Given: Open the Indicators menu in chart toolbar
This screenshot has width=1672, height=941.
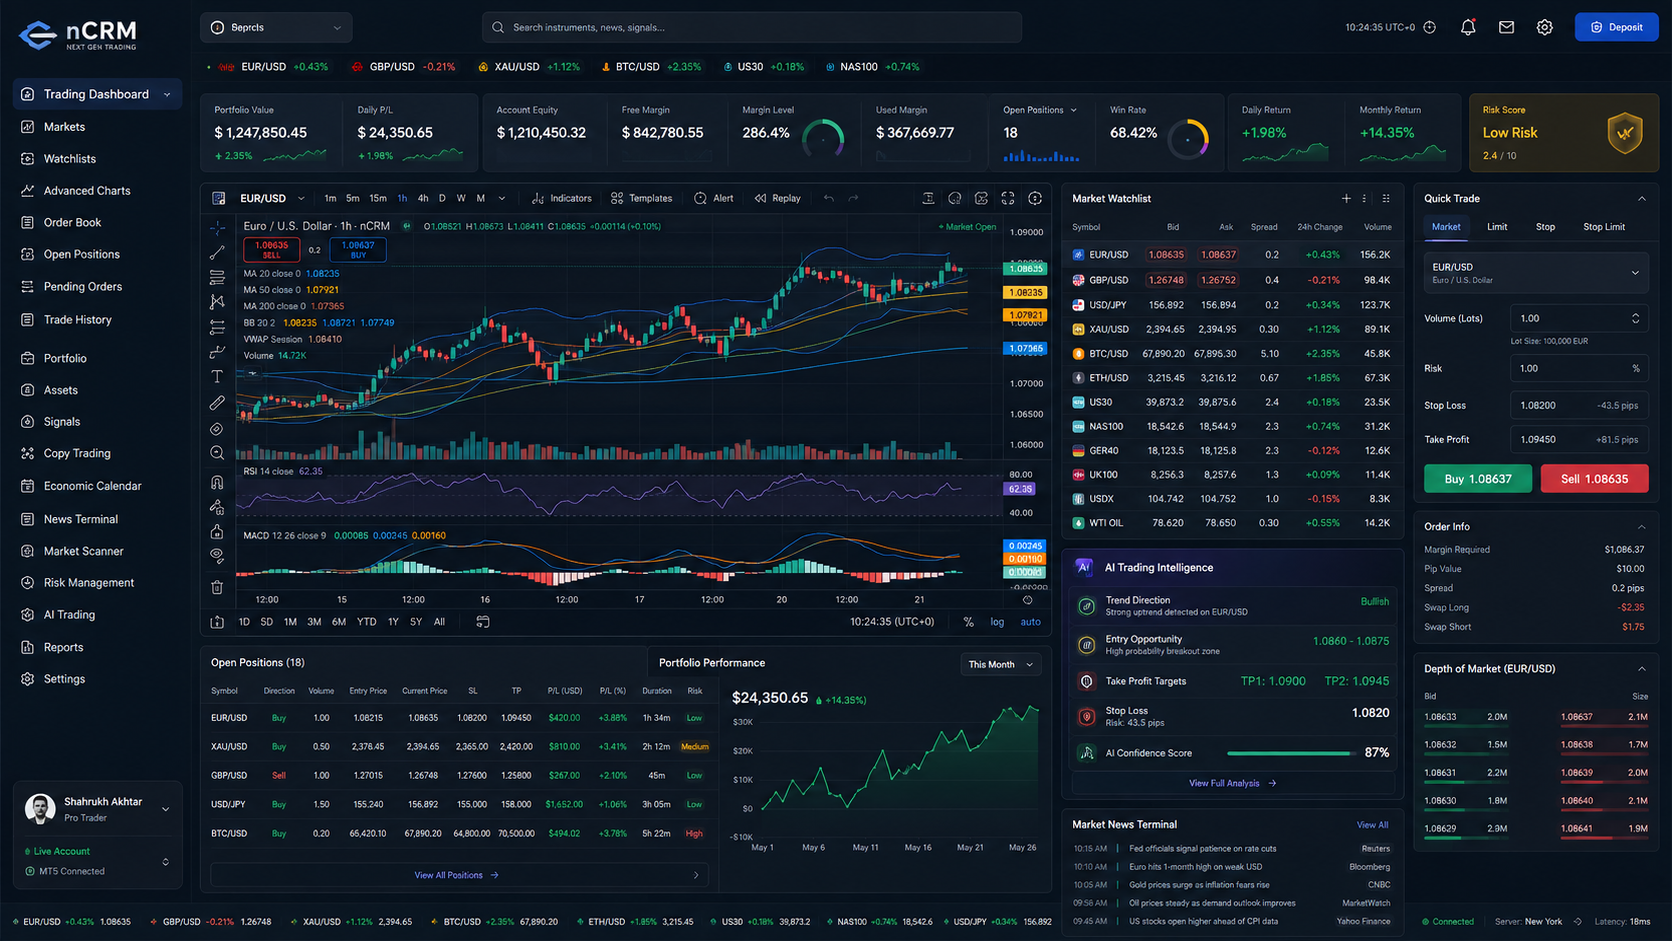Looking at the screenshot, I should click(562, 198).
